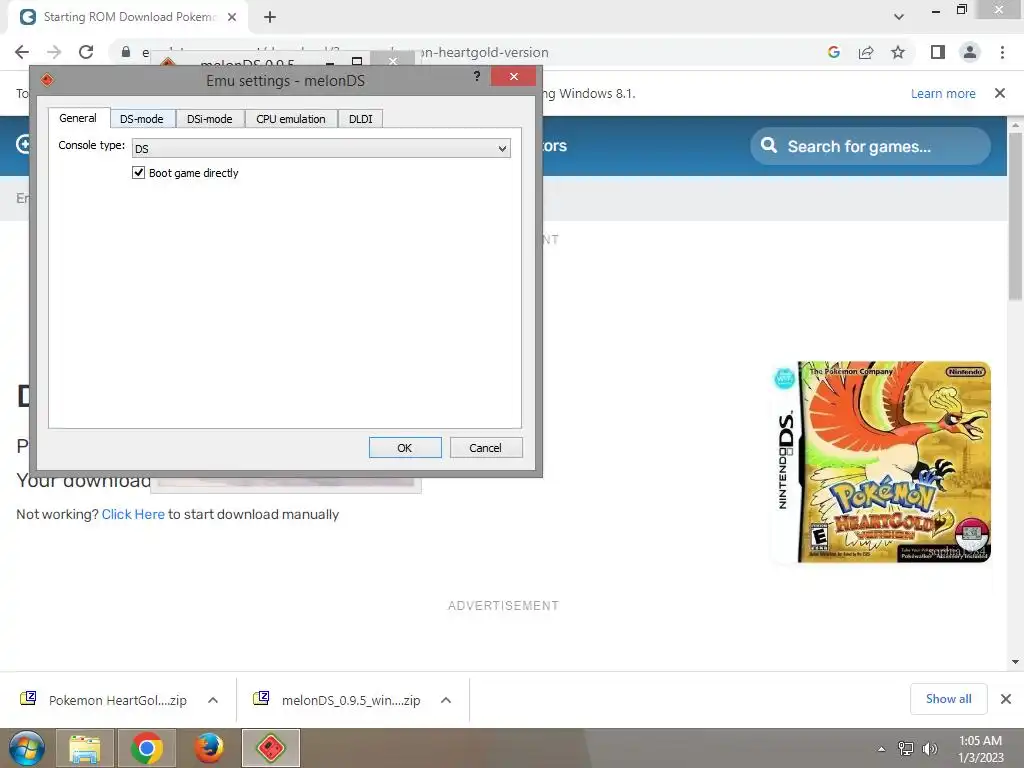Expand Pokemon HeartGold download options
The height and width of the screenshot is (768, 1024).
coord(213,700)
